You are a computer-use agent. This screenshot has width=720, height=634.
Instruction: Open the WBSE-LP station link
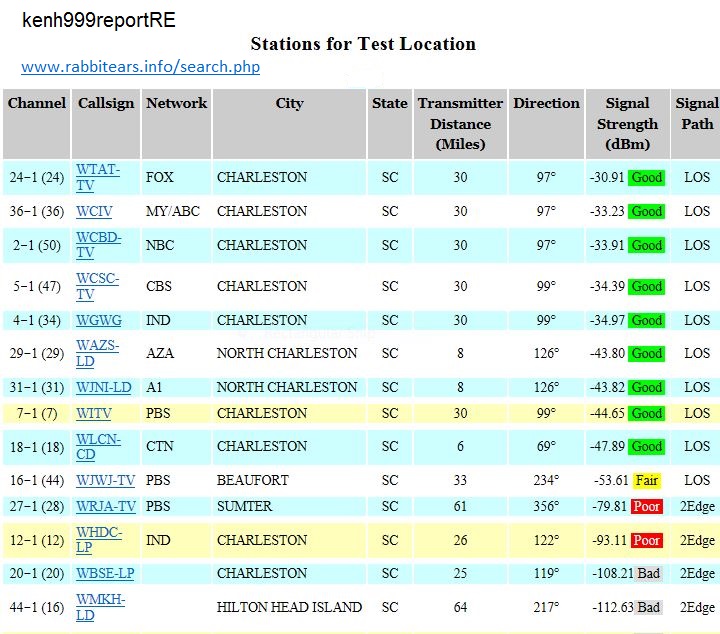(105, 573)
